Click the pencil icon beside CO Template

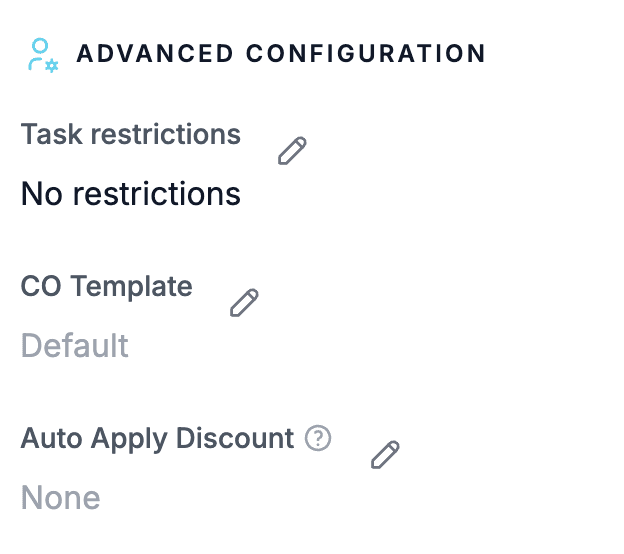pos(244,303)
